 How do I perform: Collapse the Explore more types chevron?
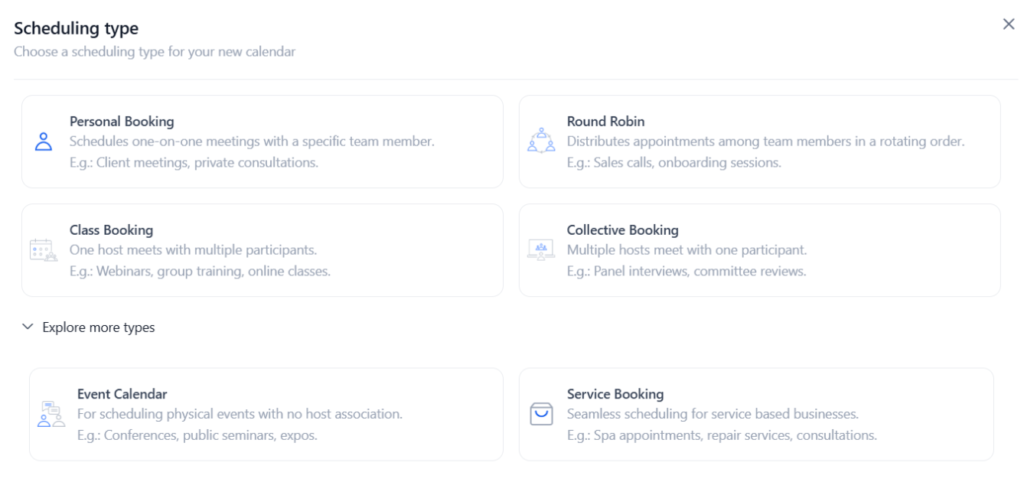[x=27, y=327]
